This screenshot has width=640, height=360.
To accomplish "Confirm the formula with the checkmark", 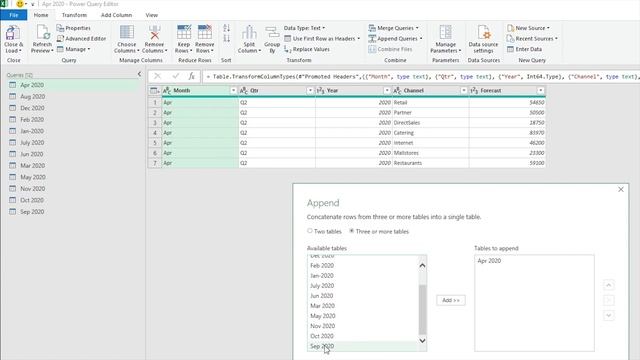I will [x=176, y=76].
